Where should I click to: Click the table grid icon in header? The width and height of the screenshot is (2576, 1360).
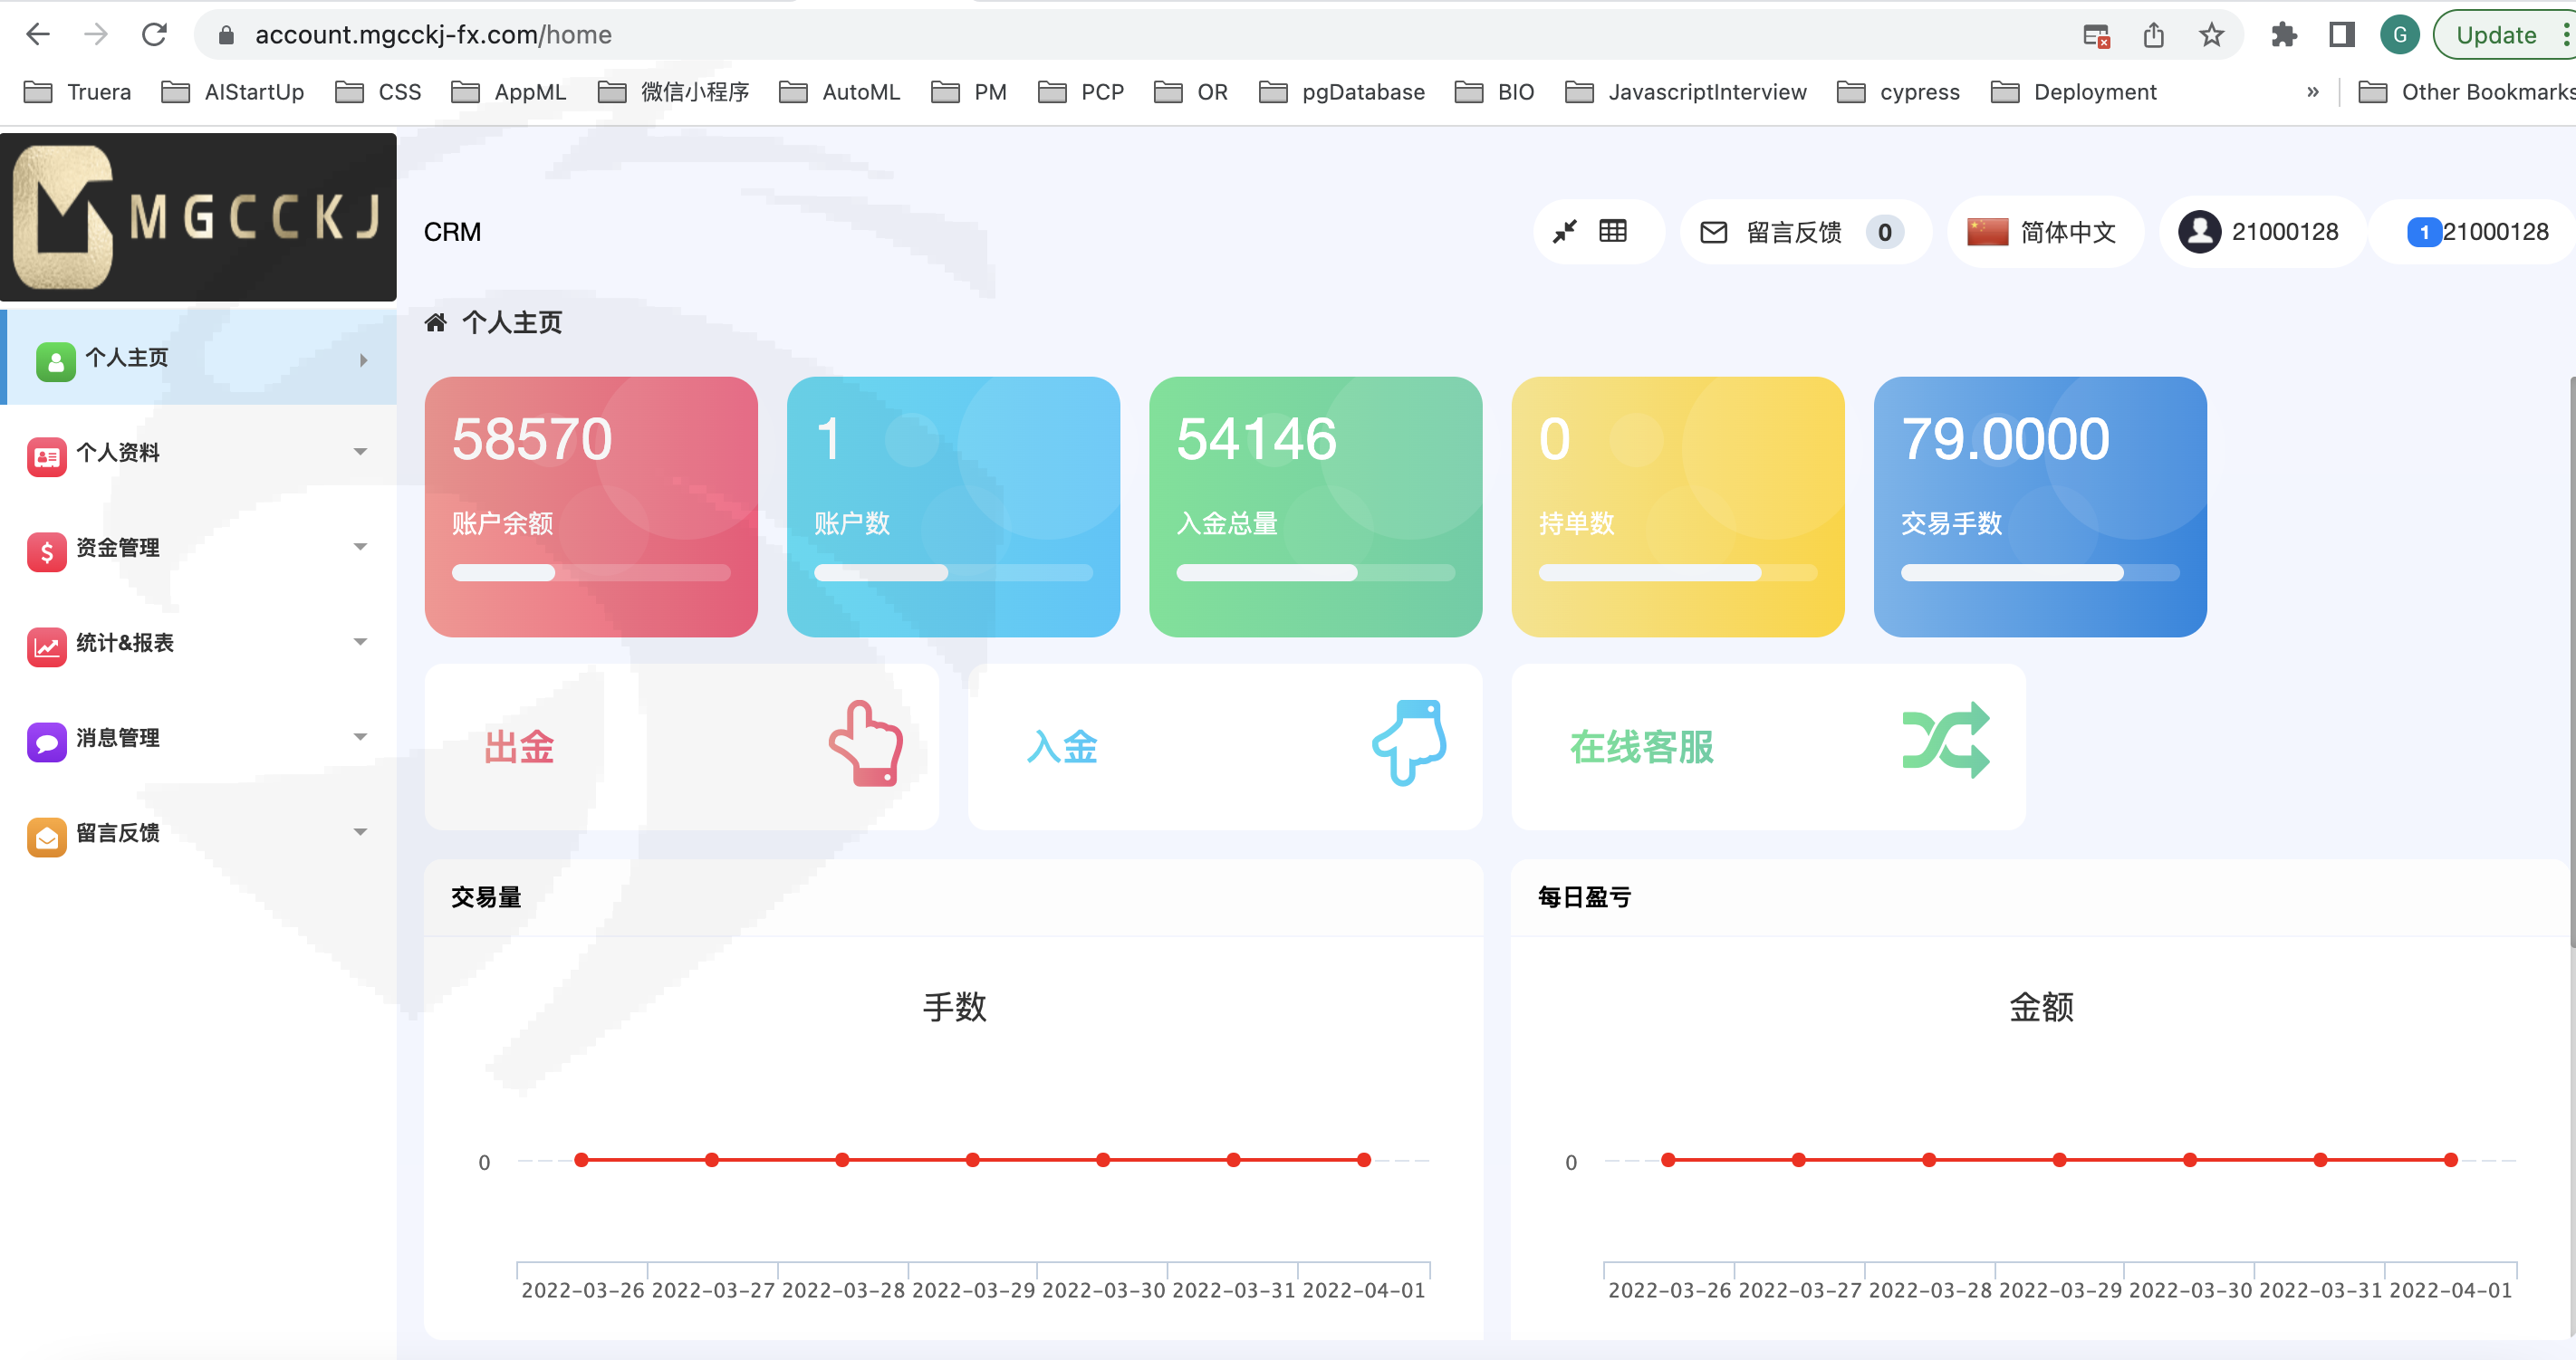point(1613,232)
